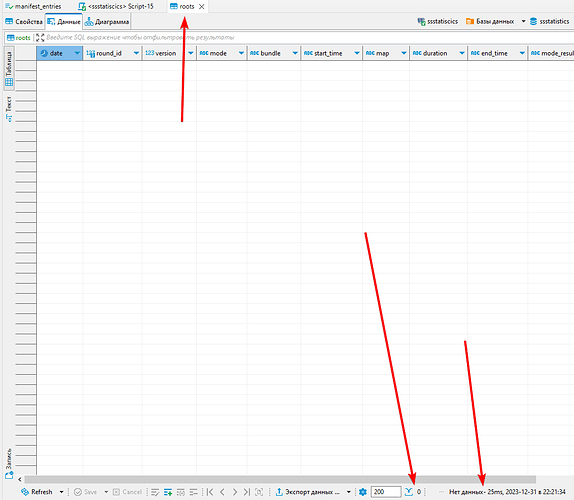
Task: Click the fetch size field showing 200
Action: [386, 492]
